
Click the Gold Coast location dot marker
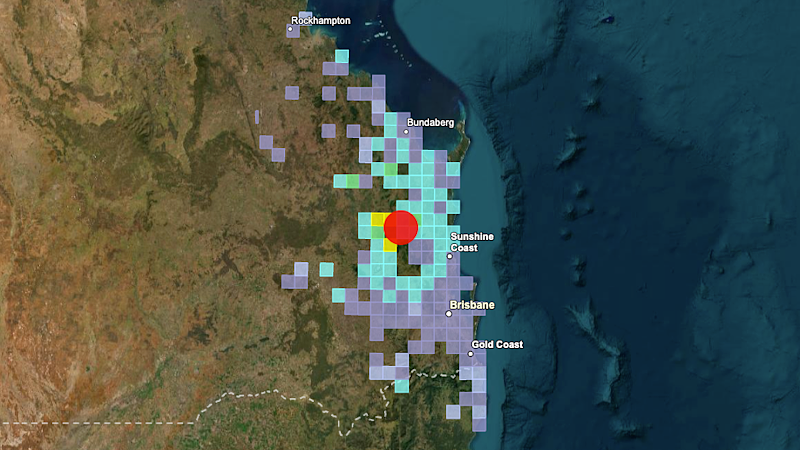[470, 354]
